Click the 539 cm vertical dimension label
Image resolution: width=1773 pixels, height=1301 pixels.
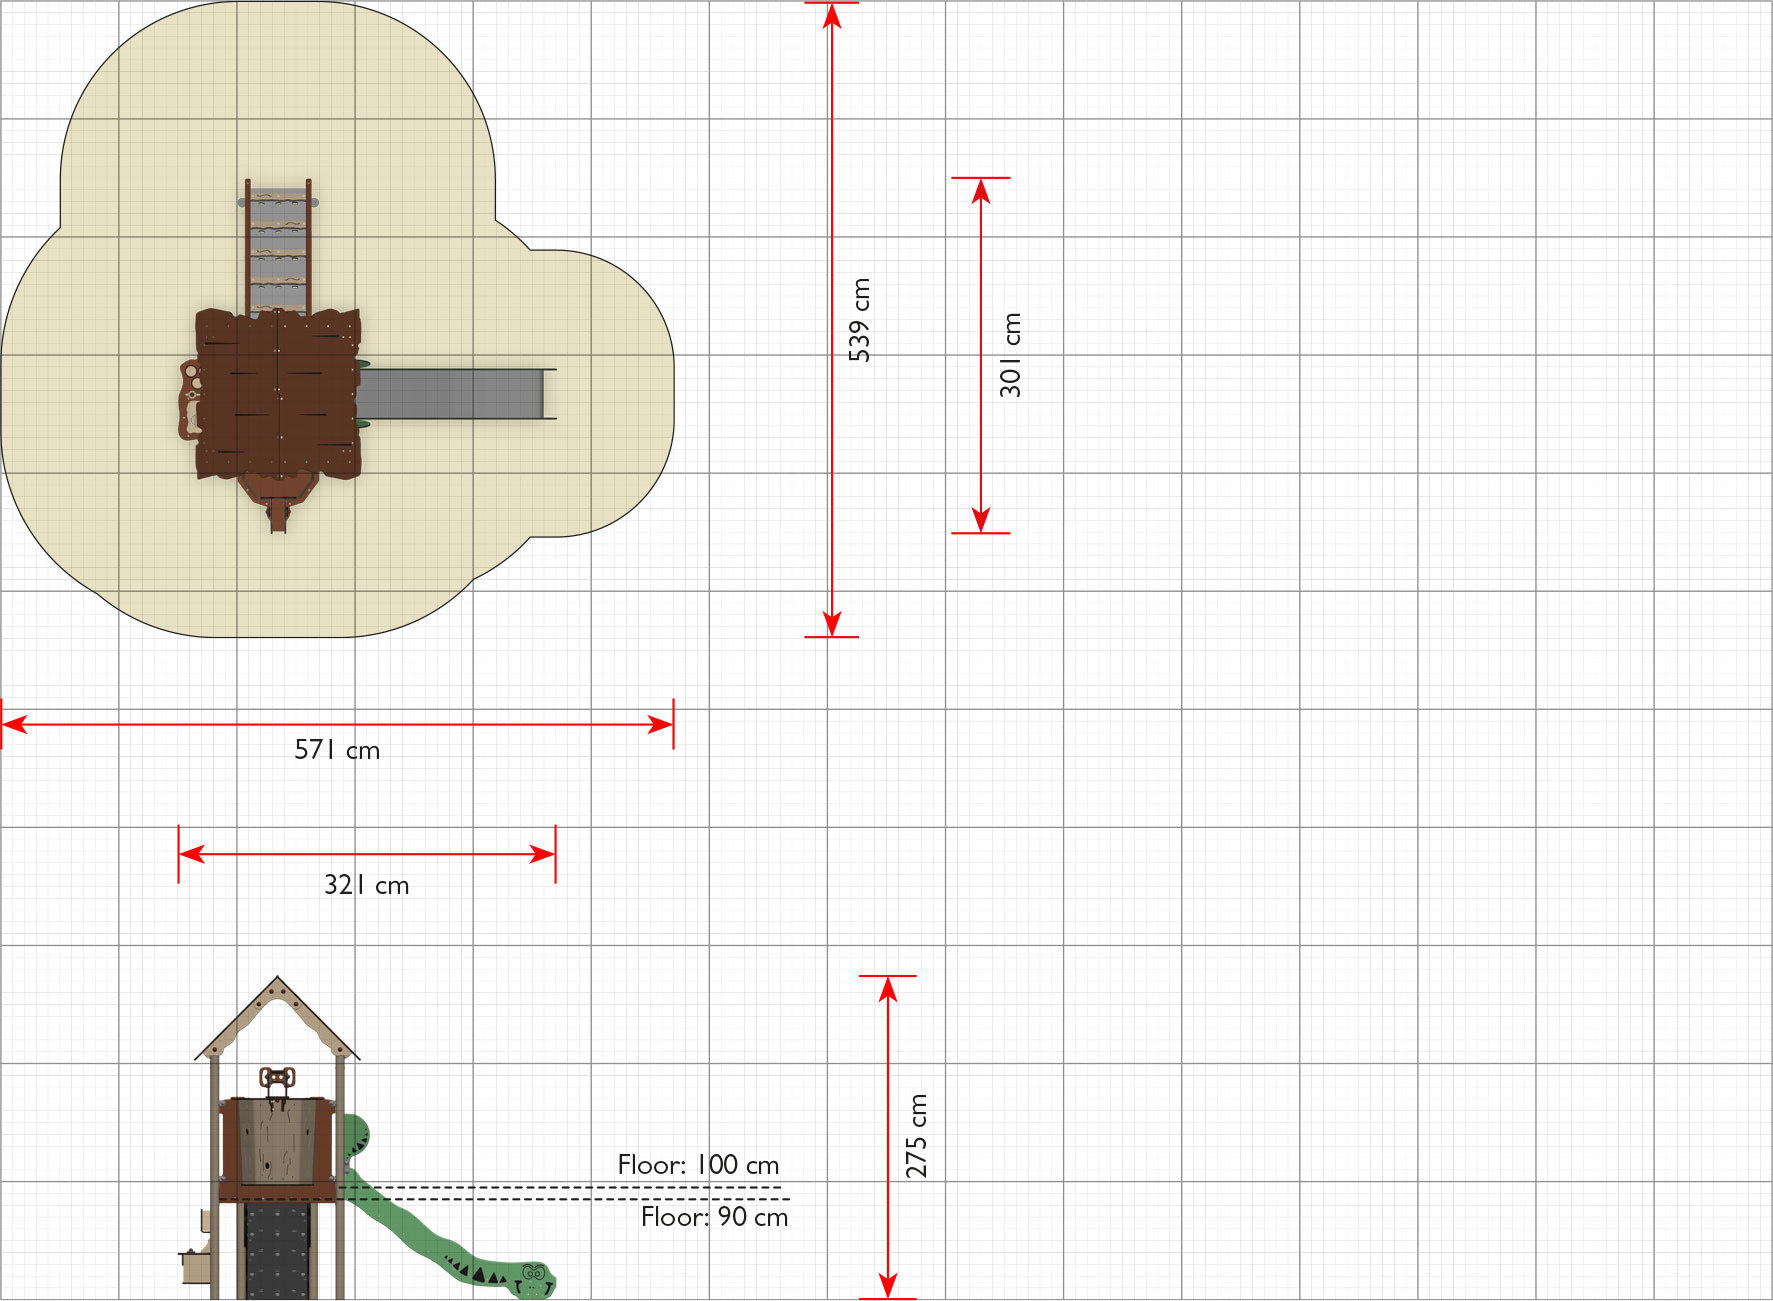click(x=859, y=320)
